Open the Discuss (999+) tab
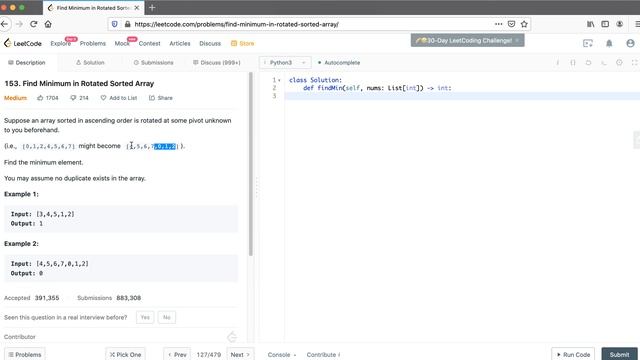 (x=217, y=62)
